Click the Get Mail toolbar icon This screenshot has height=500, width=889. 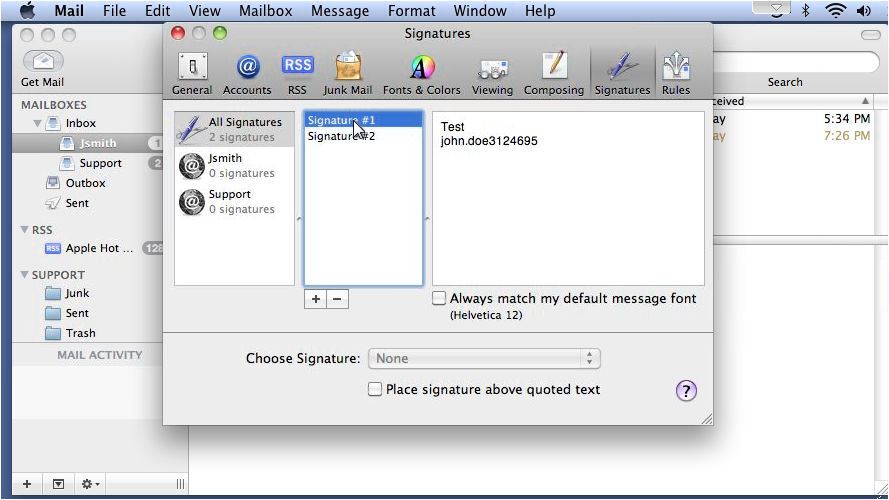coord(43,69)
